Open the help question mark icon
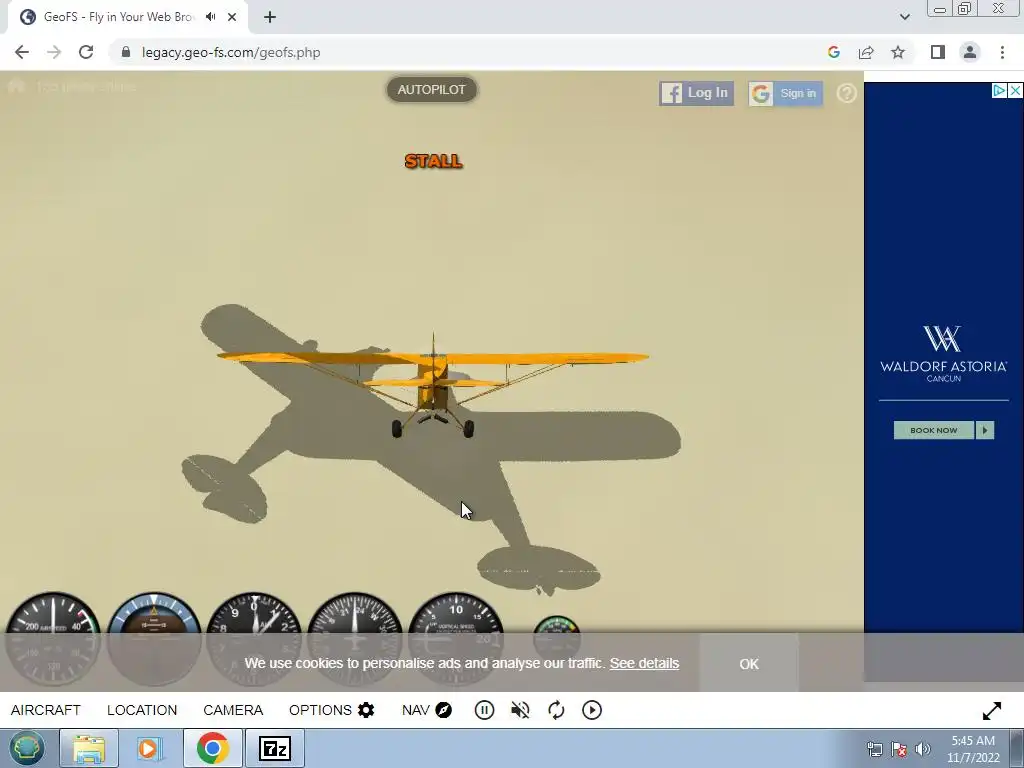Screen dimensions: 1024x768 [x=846, y=93]
